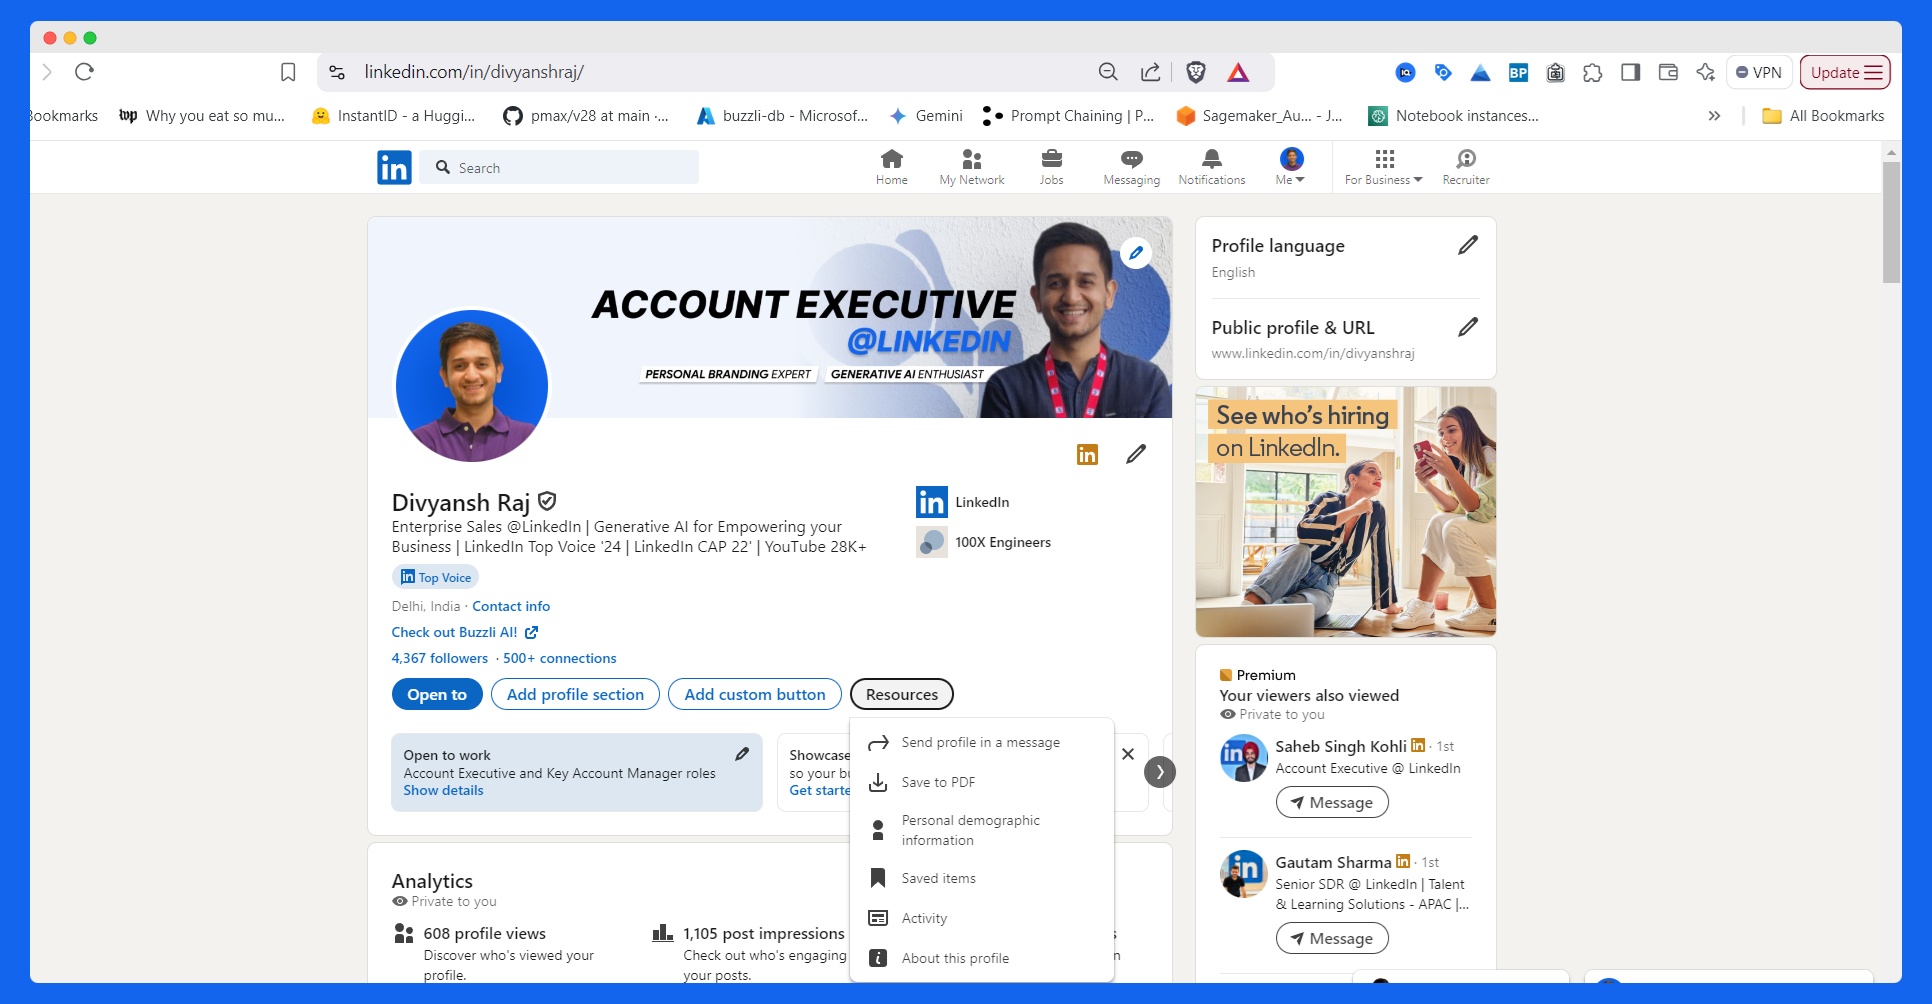Viewport: 1932px width, 1004px height.
Task: Click the LinkedIn logo in navigation bar
Action: (394, 167)
